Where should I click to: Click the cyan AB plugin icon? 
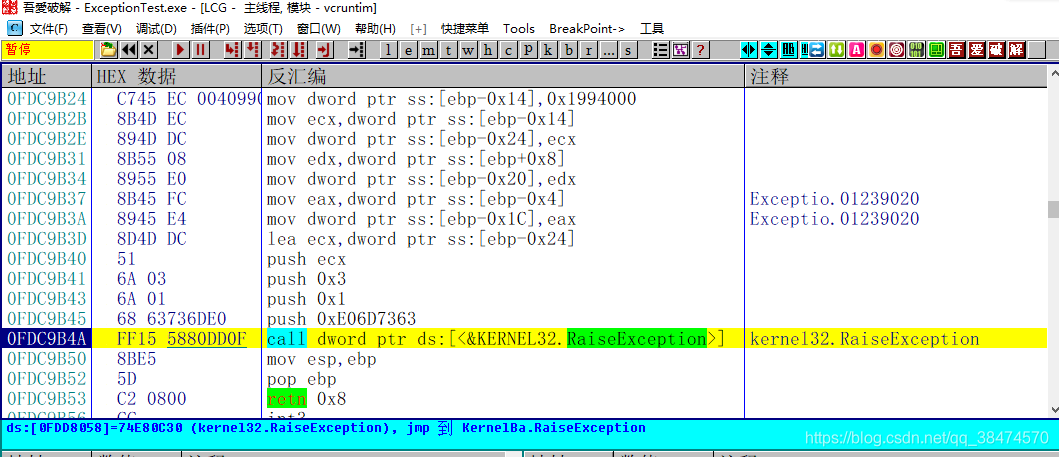point(789,49)
